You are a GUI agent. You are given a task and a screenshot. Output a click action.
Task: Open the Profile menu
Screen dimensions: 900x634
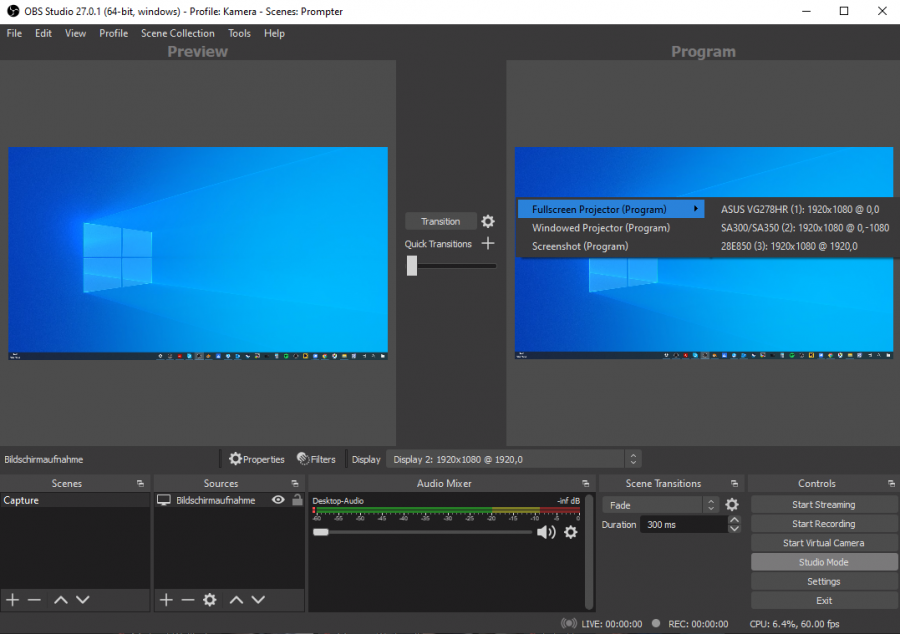[x=114, y=33]
